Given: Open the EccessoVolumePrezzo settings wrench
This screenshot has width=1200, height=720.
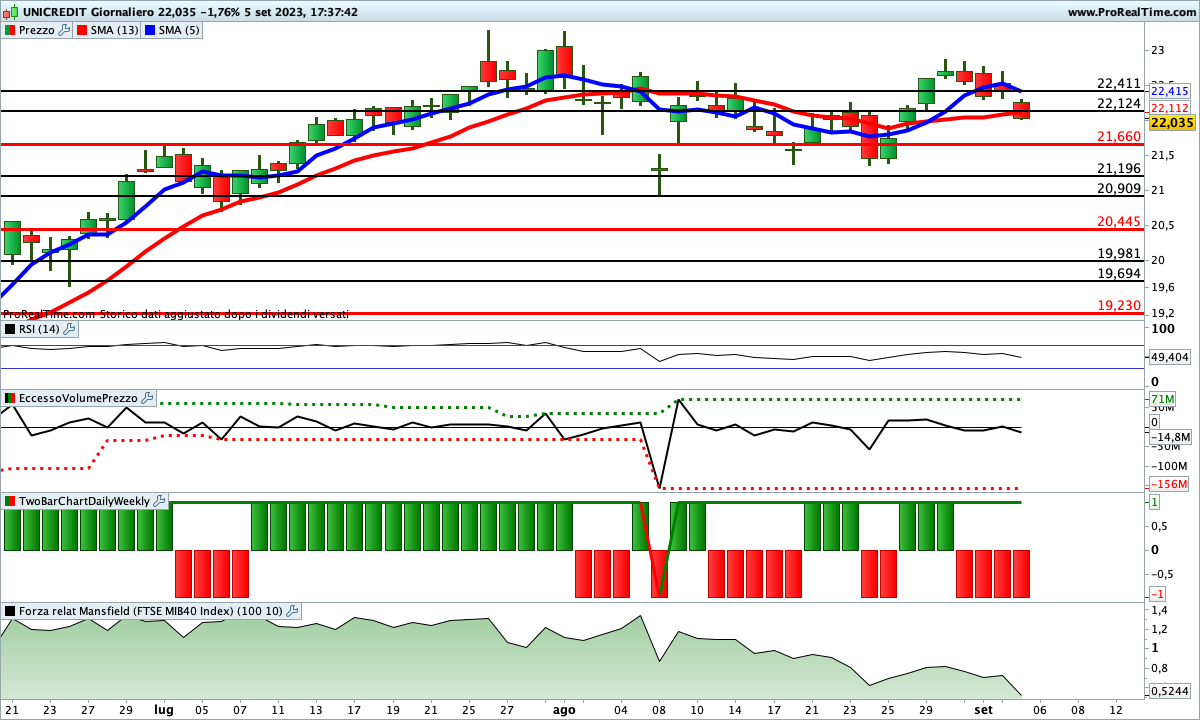Looking at the screenshot, I should click(x=148, y=398).
